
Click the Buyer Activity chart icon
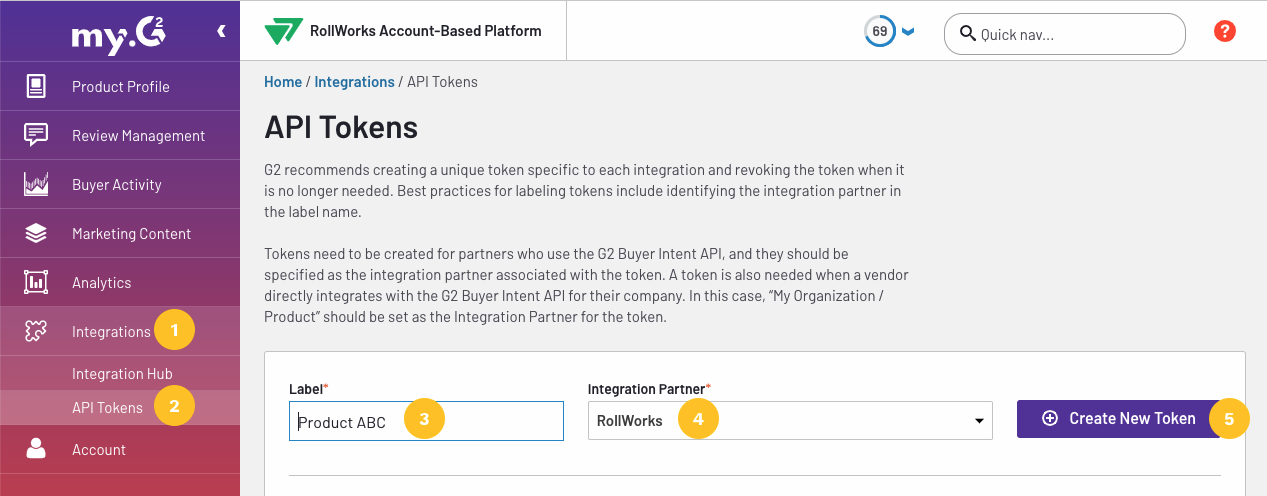pyautogui.click(x=36, y=184)
